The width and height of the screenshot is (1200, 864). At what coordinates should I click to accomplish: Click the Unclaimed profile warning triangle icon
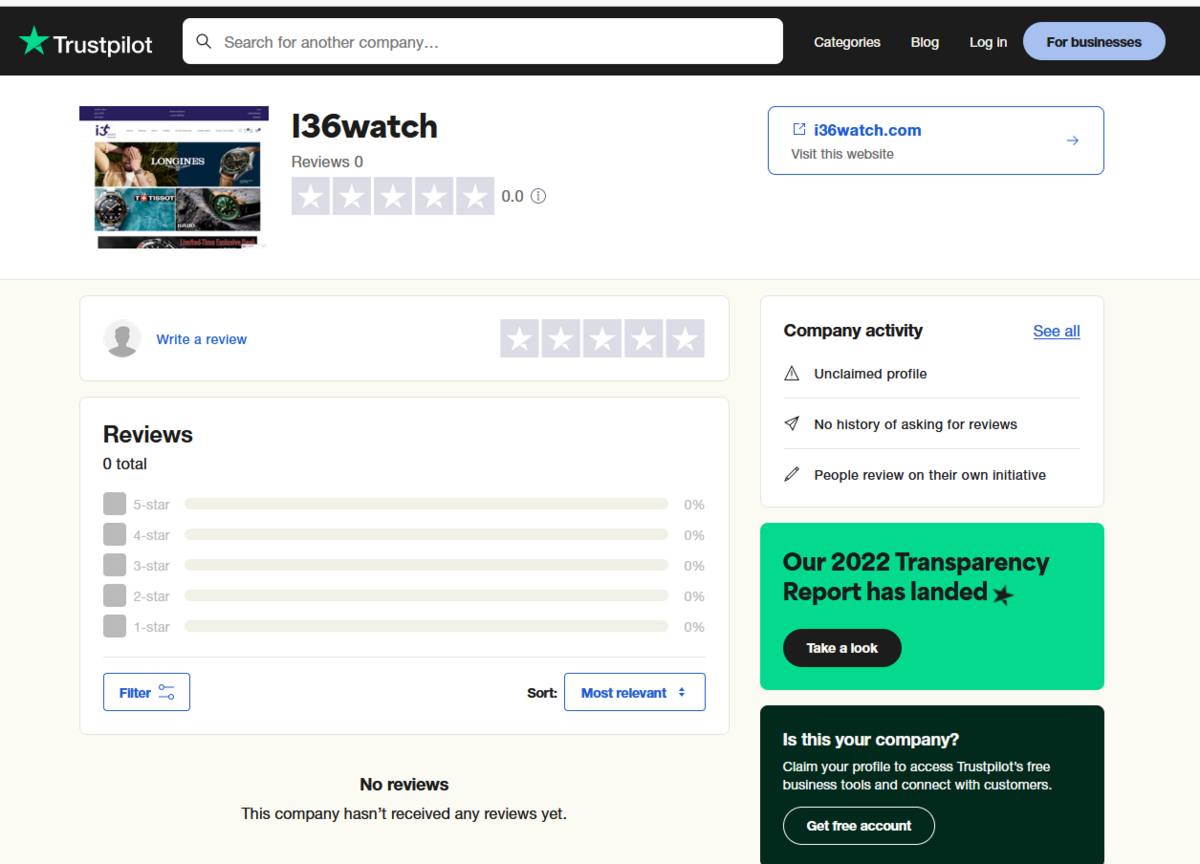(792, 374)
